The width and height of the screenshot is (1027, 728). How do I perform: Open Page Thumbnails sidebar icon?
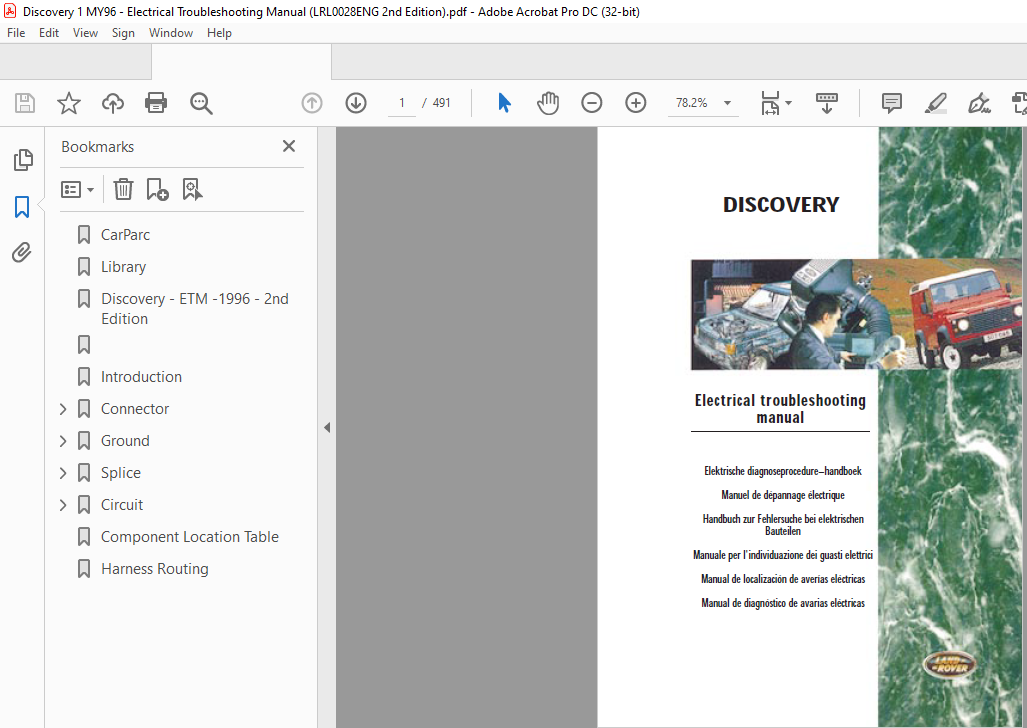(23, 159)
